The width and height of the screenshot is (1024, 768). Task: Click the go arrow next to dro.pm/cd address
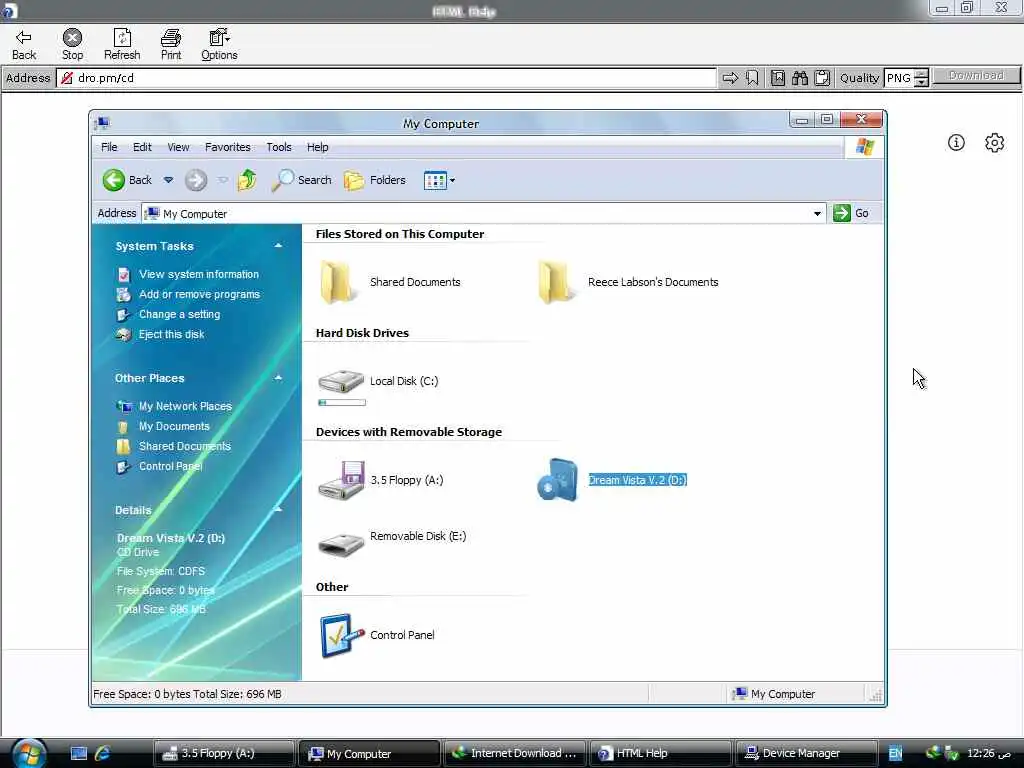730,78
